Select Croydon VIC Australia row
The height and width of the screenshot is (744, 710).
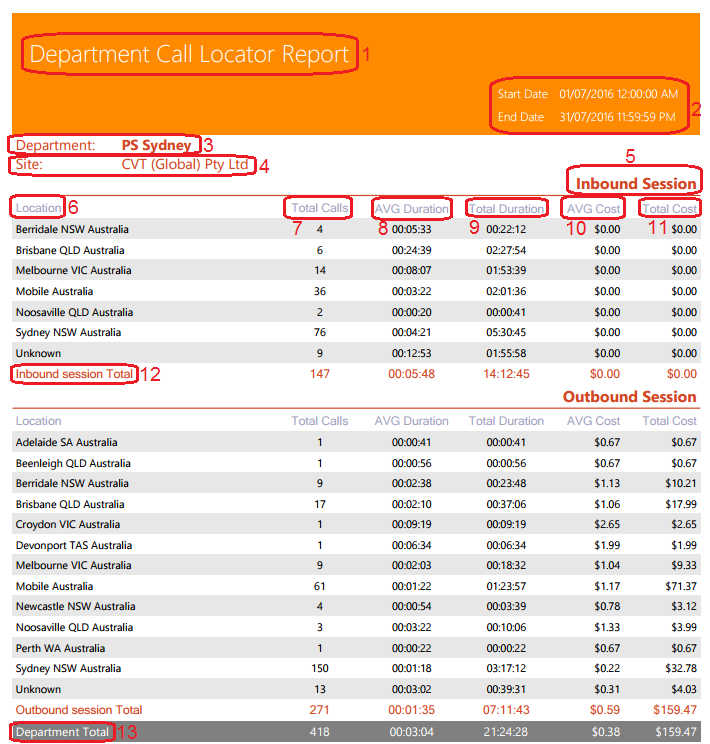coord(356,525)
